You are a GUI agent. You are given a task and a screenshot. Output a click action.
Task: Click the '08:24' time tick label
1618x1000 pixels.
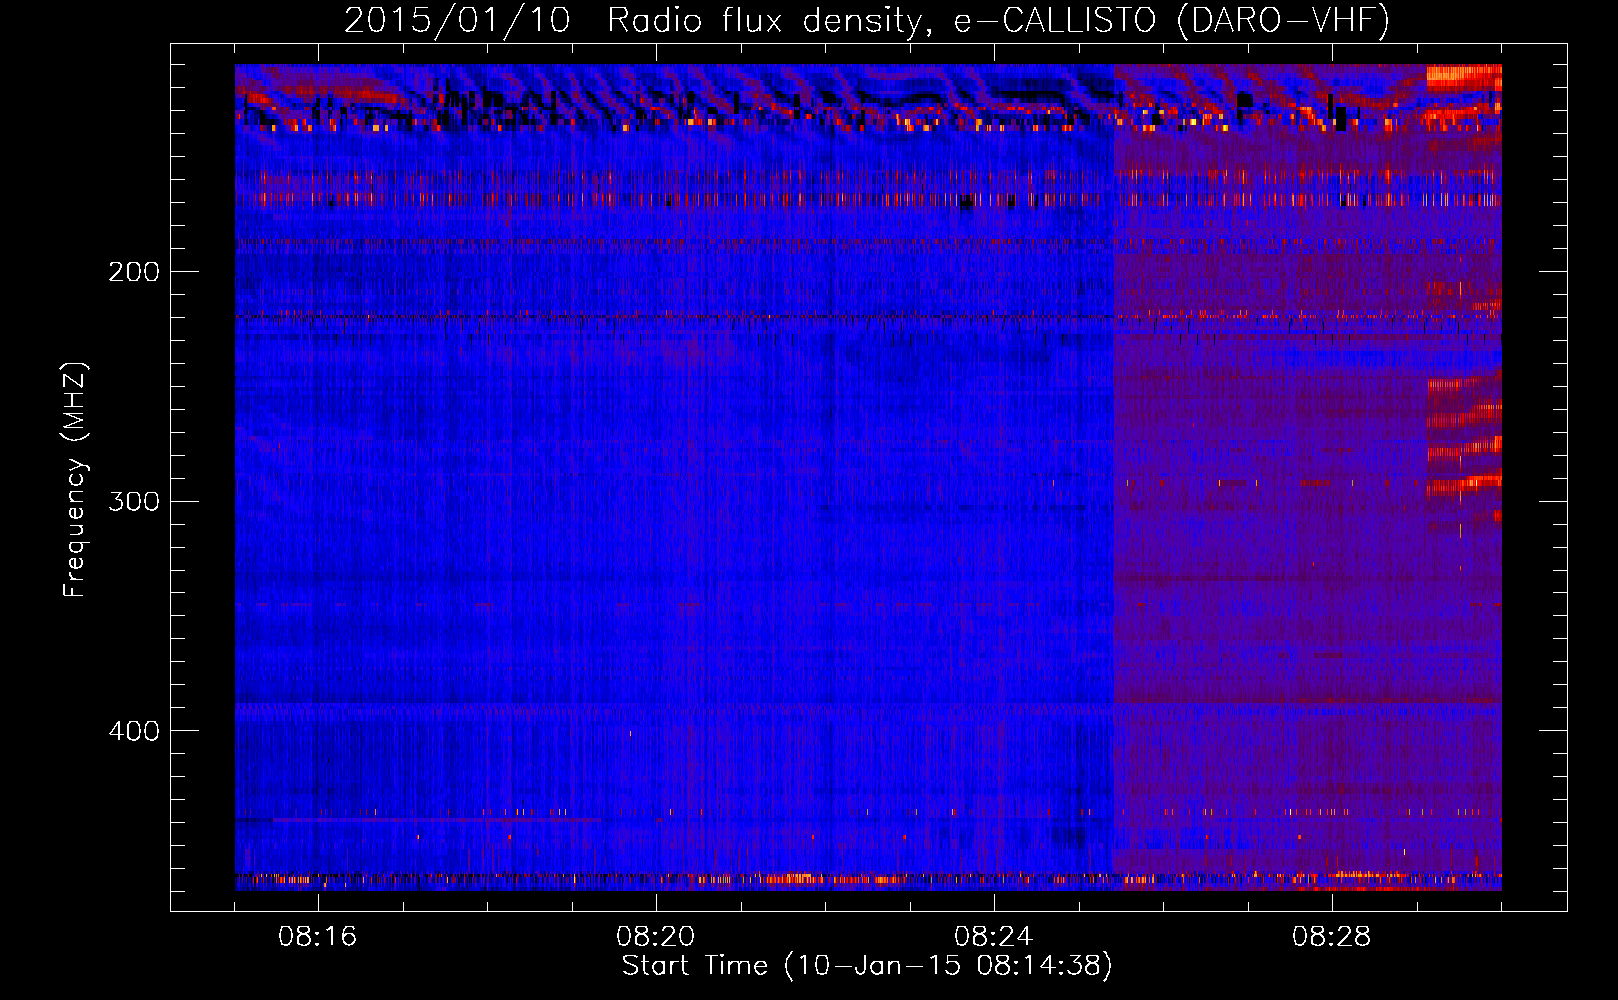click(994, 937)
